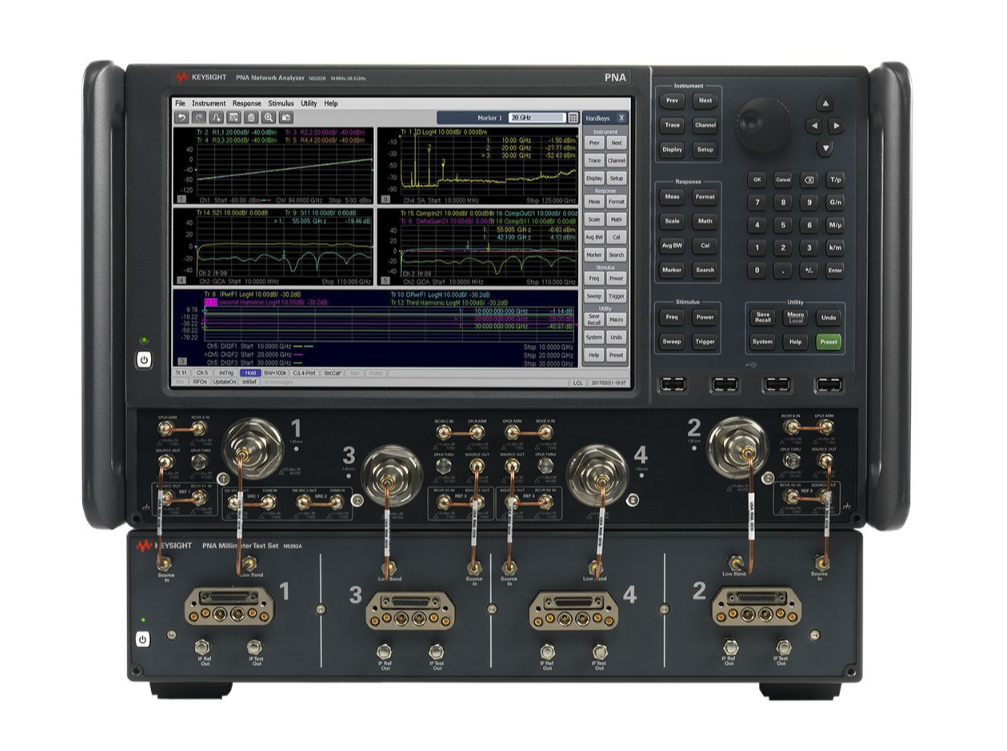The image size is (1007, 751).
Task: Open the Tr 11 trace selector in status bar
Action: (x=180, y=374)
